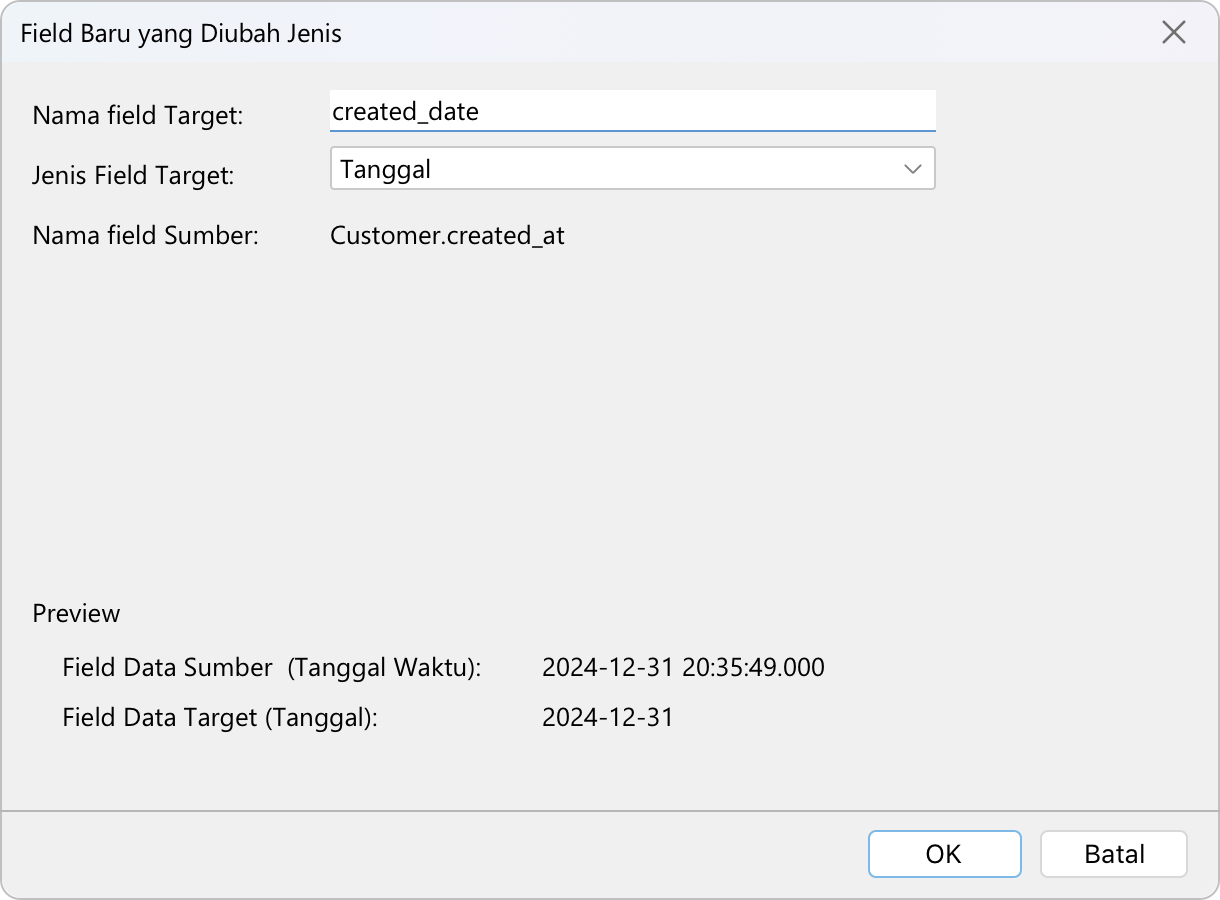Click source preview value 2024-12-31 20:35:49.000
Image resolution: width=1220 pixels, height=900 pixels.
click(683, 667)
